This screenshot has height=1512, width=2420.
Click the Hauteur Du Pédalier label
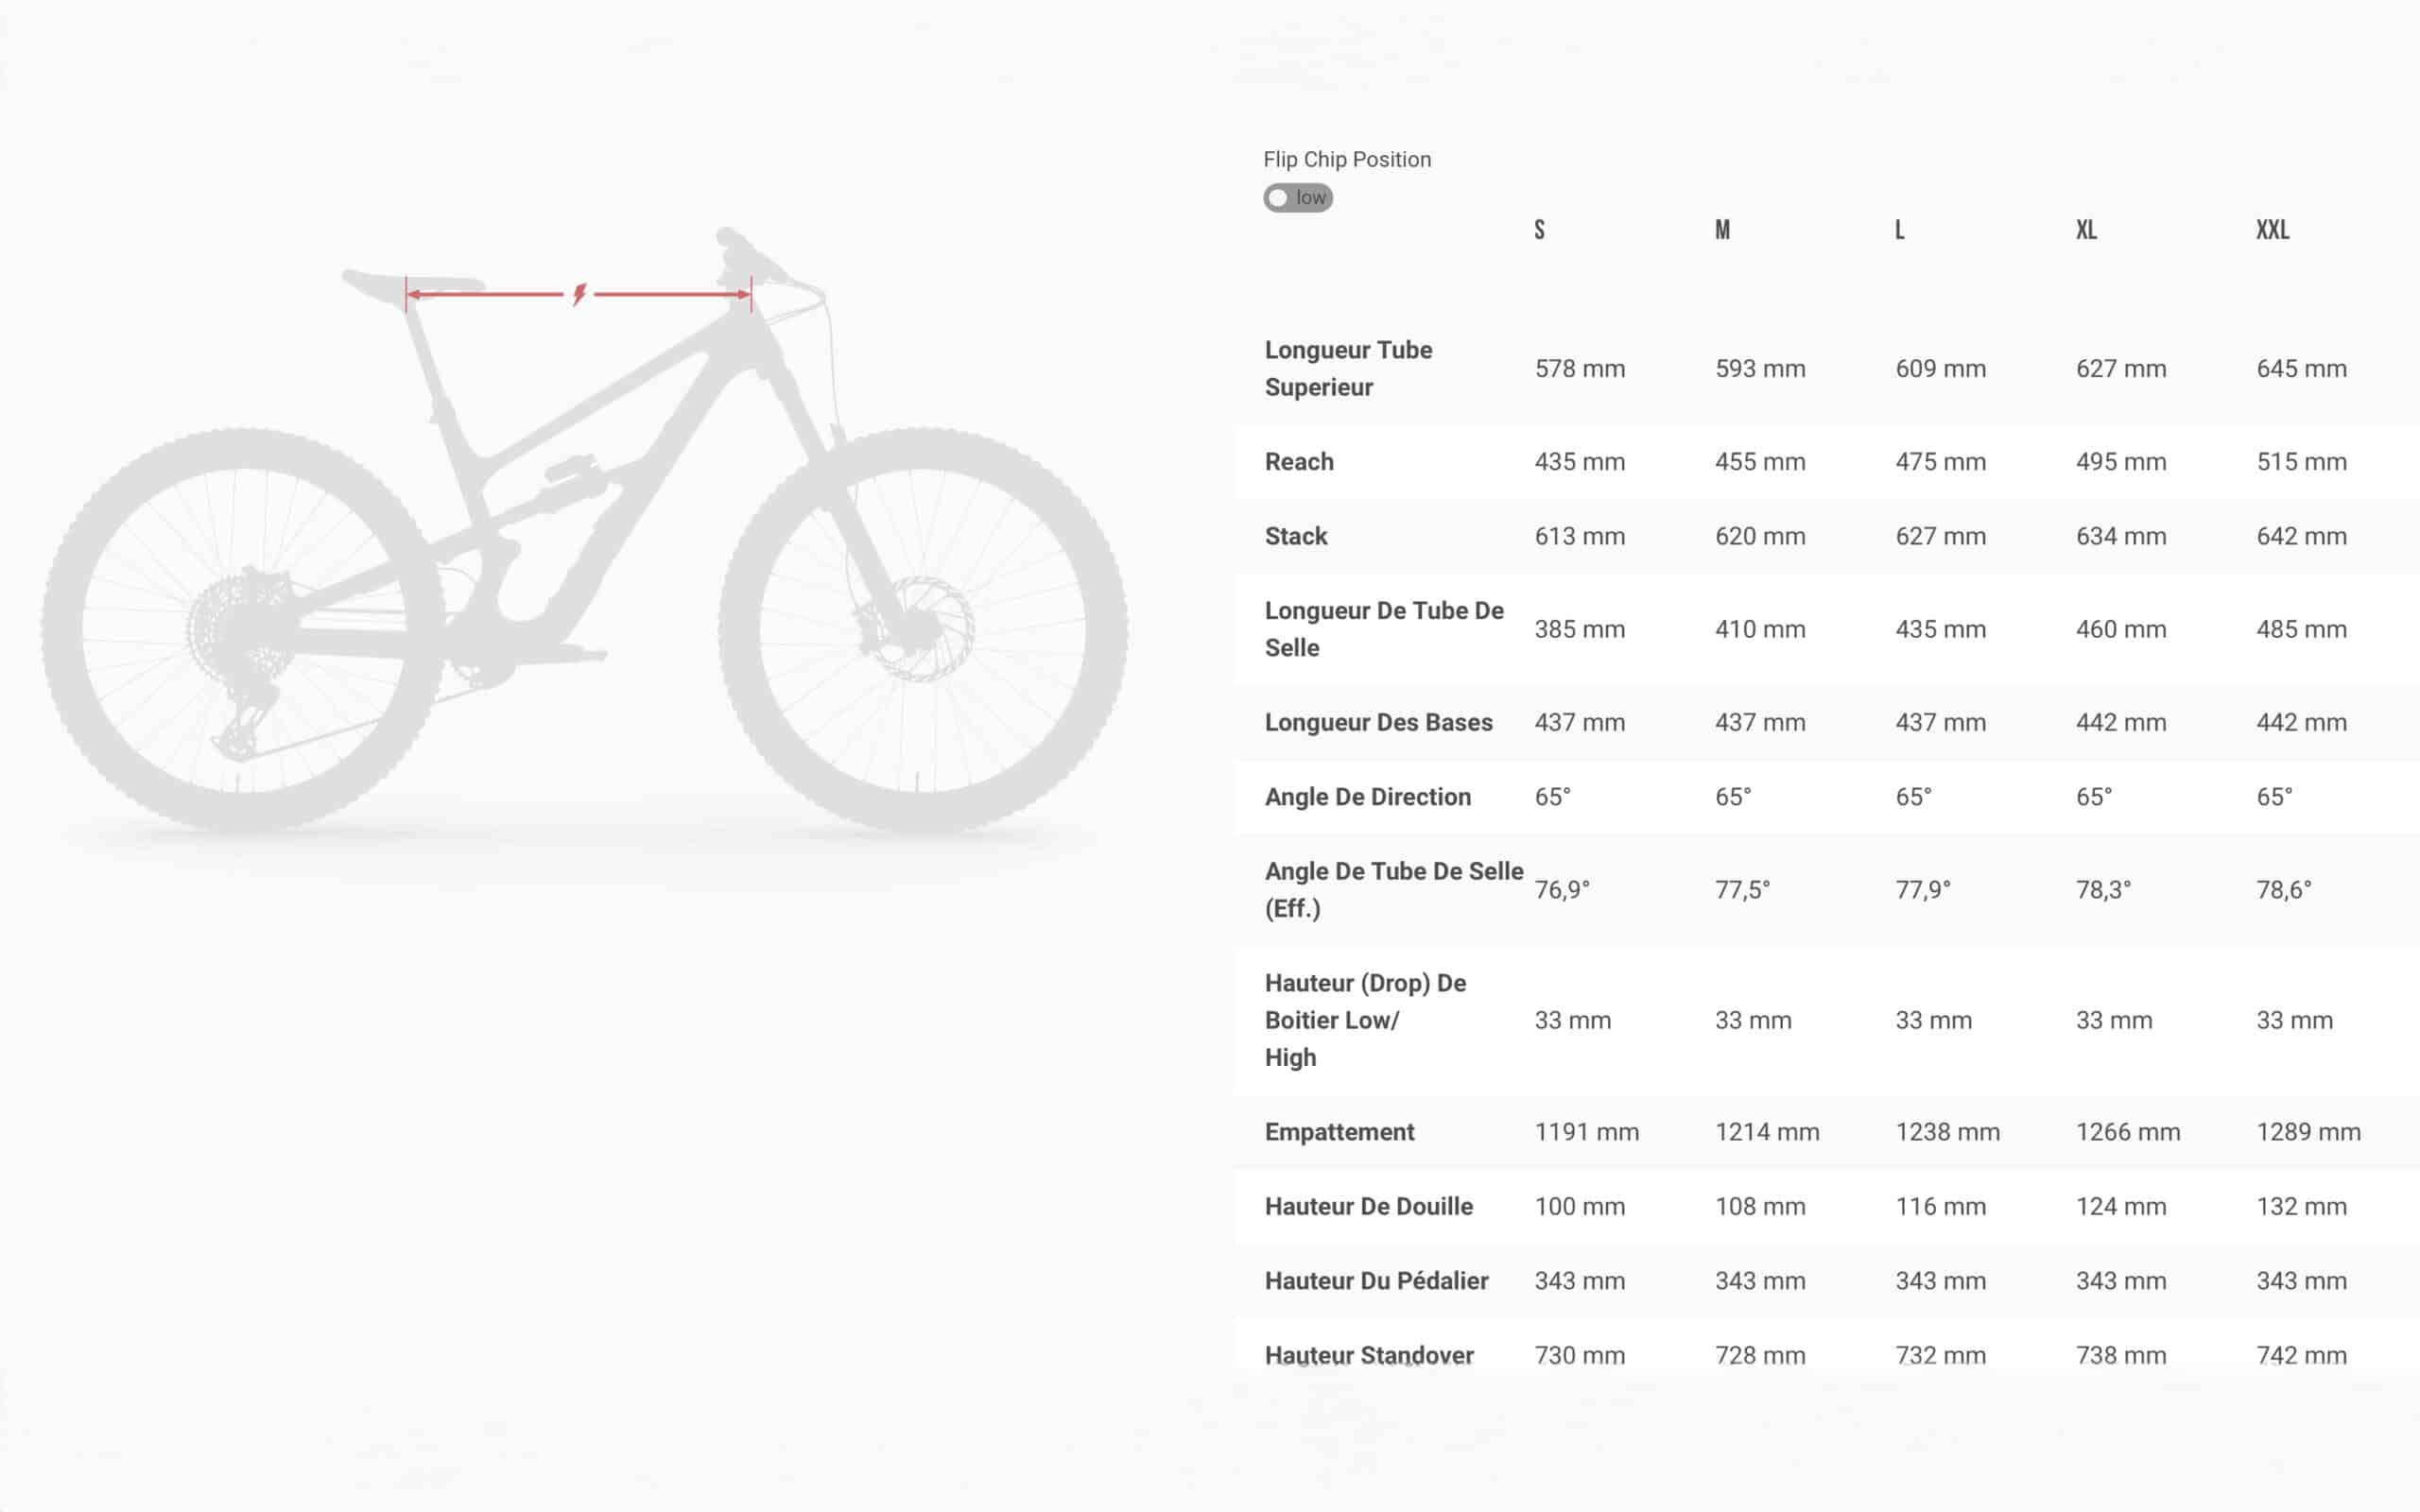[1376, 1281]
